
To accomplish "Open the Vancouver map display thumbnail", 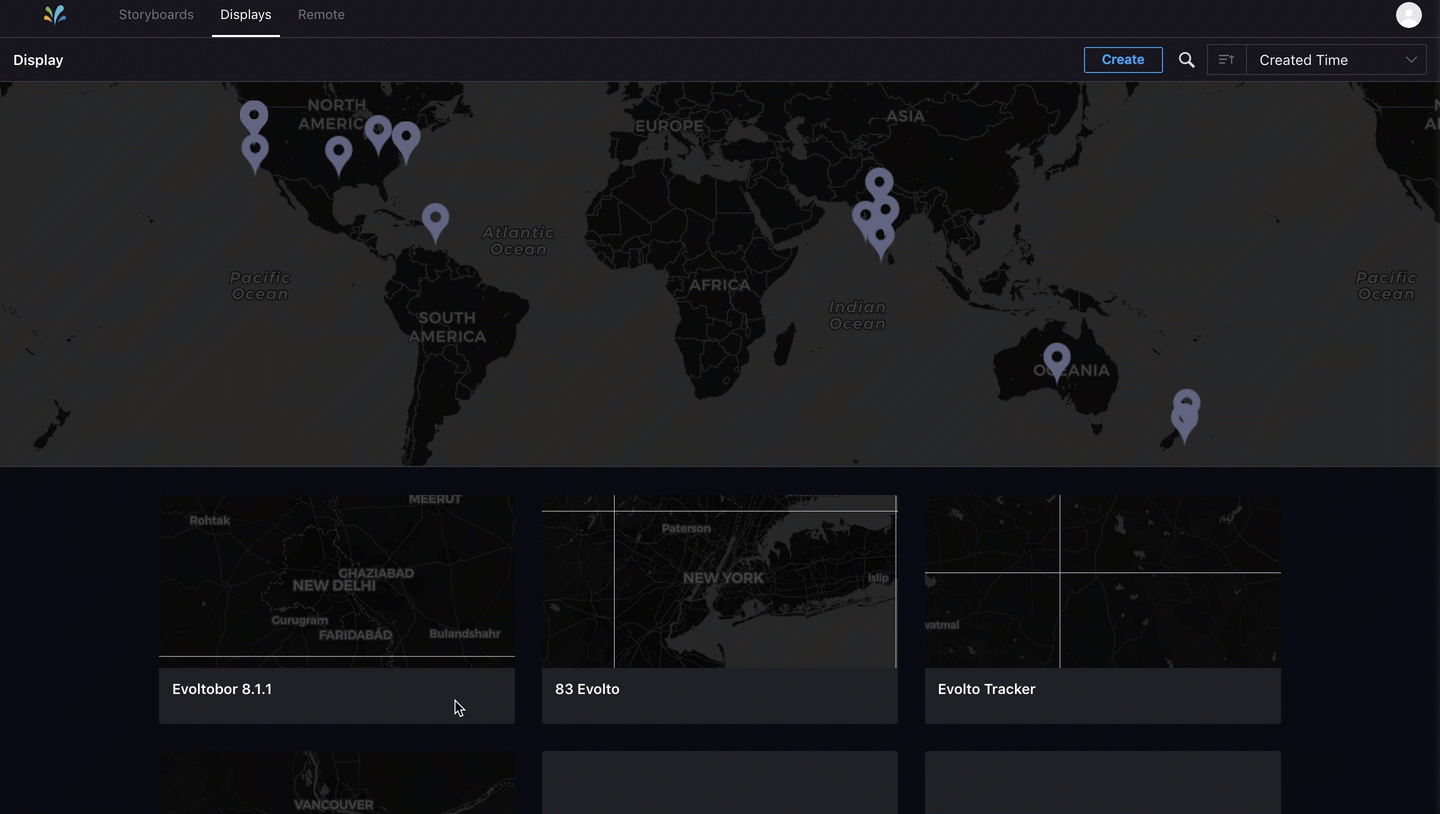I will (336, 783).
